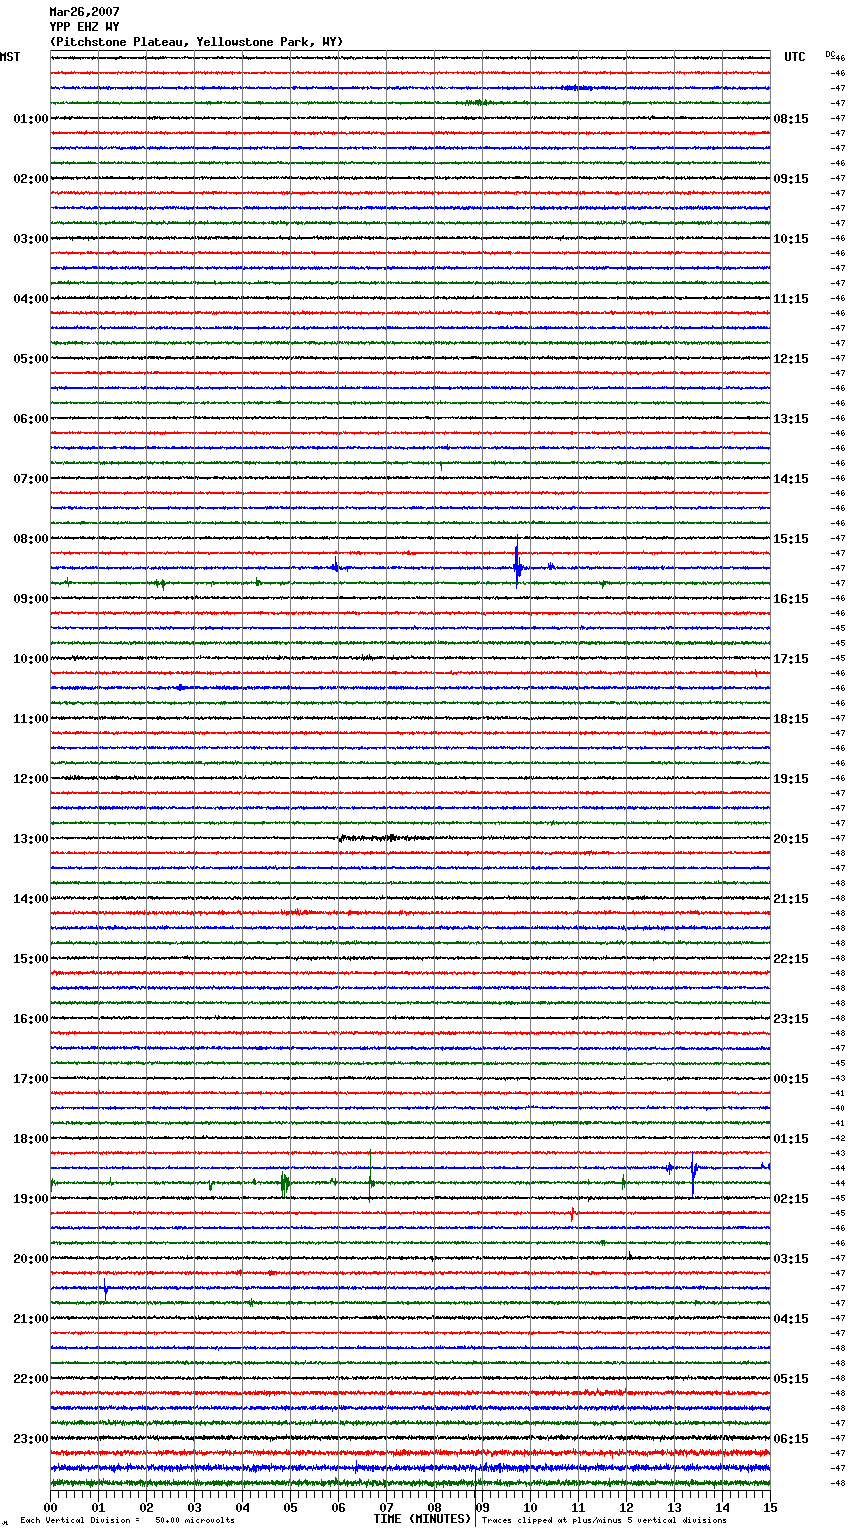Click the "06:15" UTC row label
The width and height of the screenshot is (850, 1534).
(791, 1439)
